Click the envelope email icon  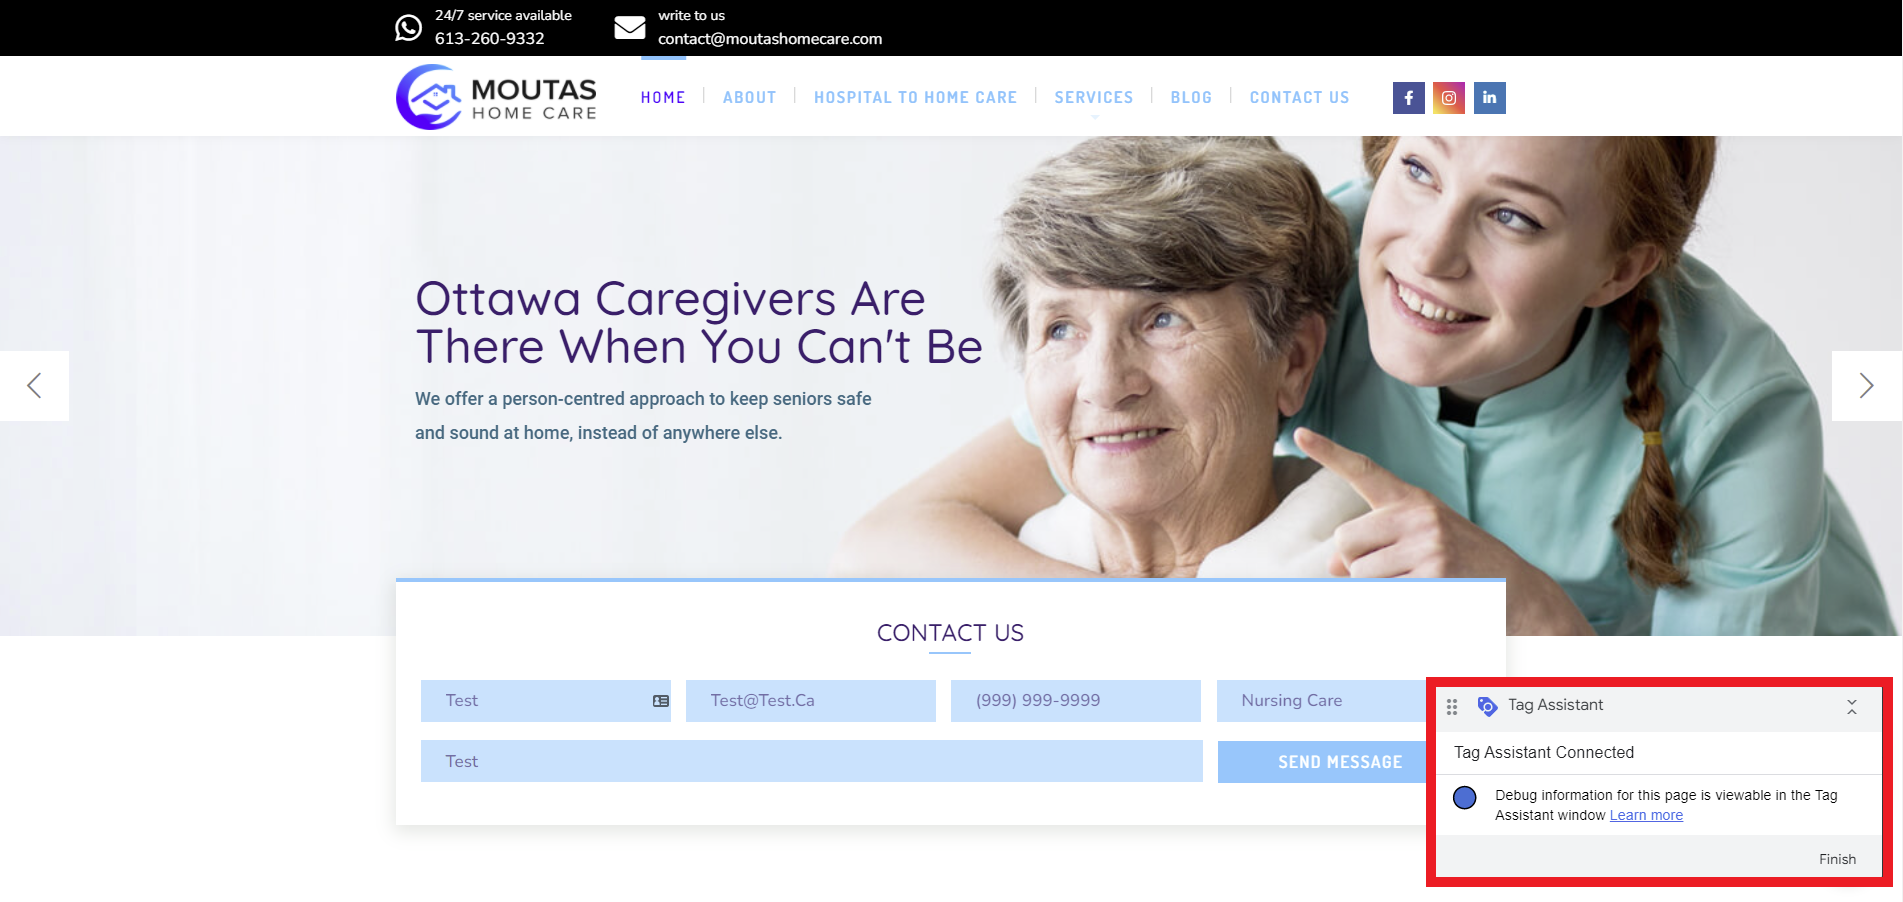click(629, 28)
